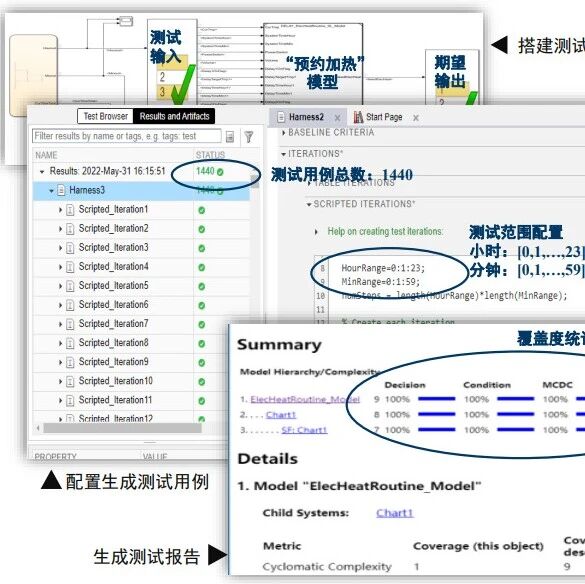Click the filter results input field
The image size is (585, 584).
coord(126,136)
